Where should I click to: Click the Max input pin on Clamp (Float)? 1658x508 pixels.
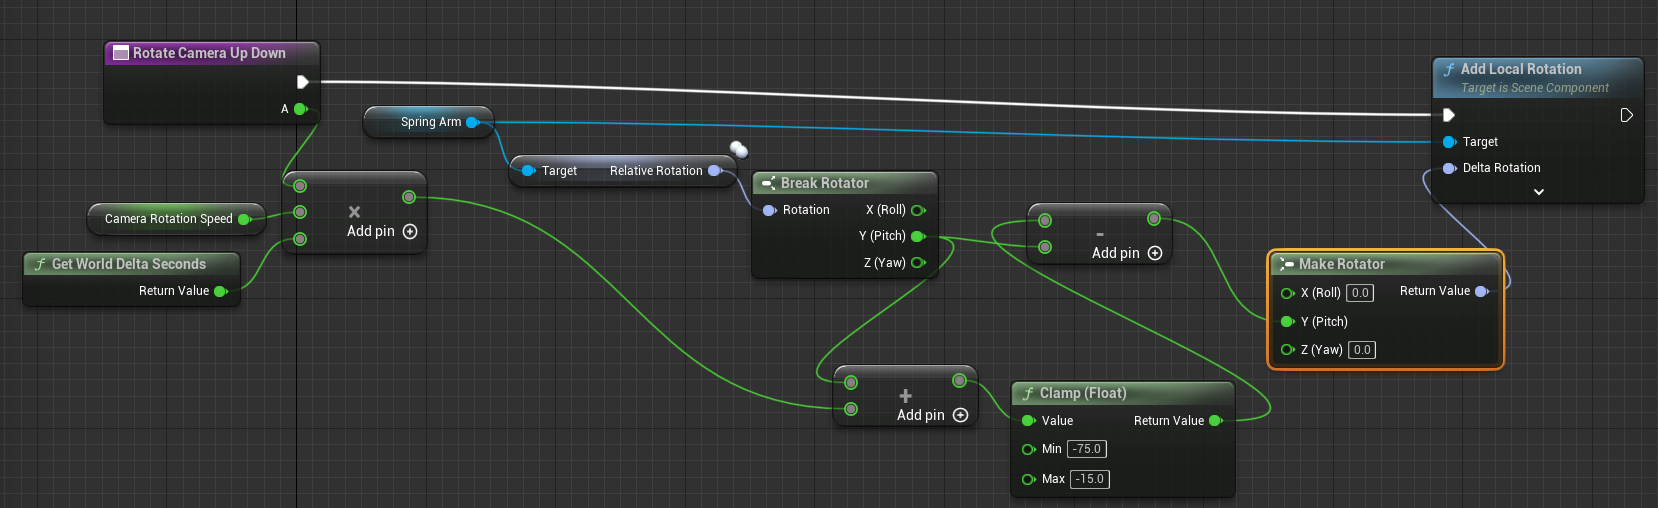[x=1028, y=479]
